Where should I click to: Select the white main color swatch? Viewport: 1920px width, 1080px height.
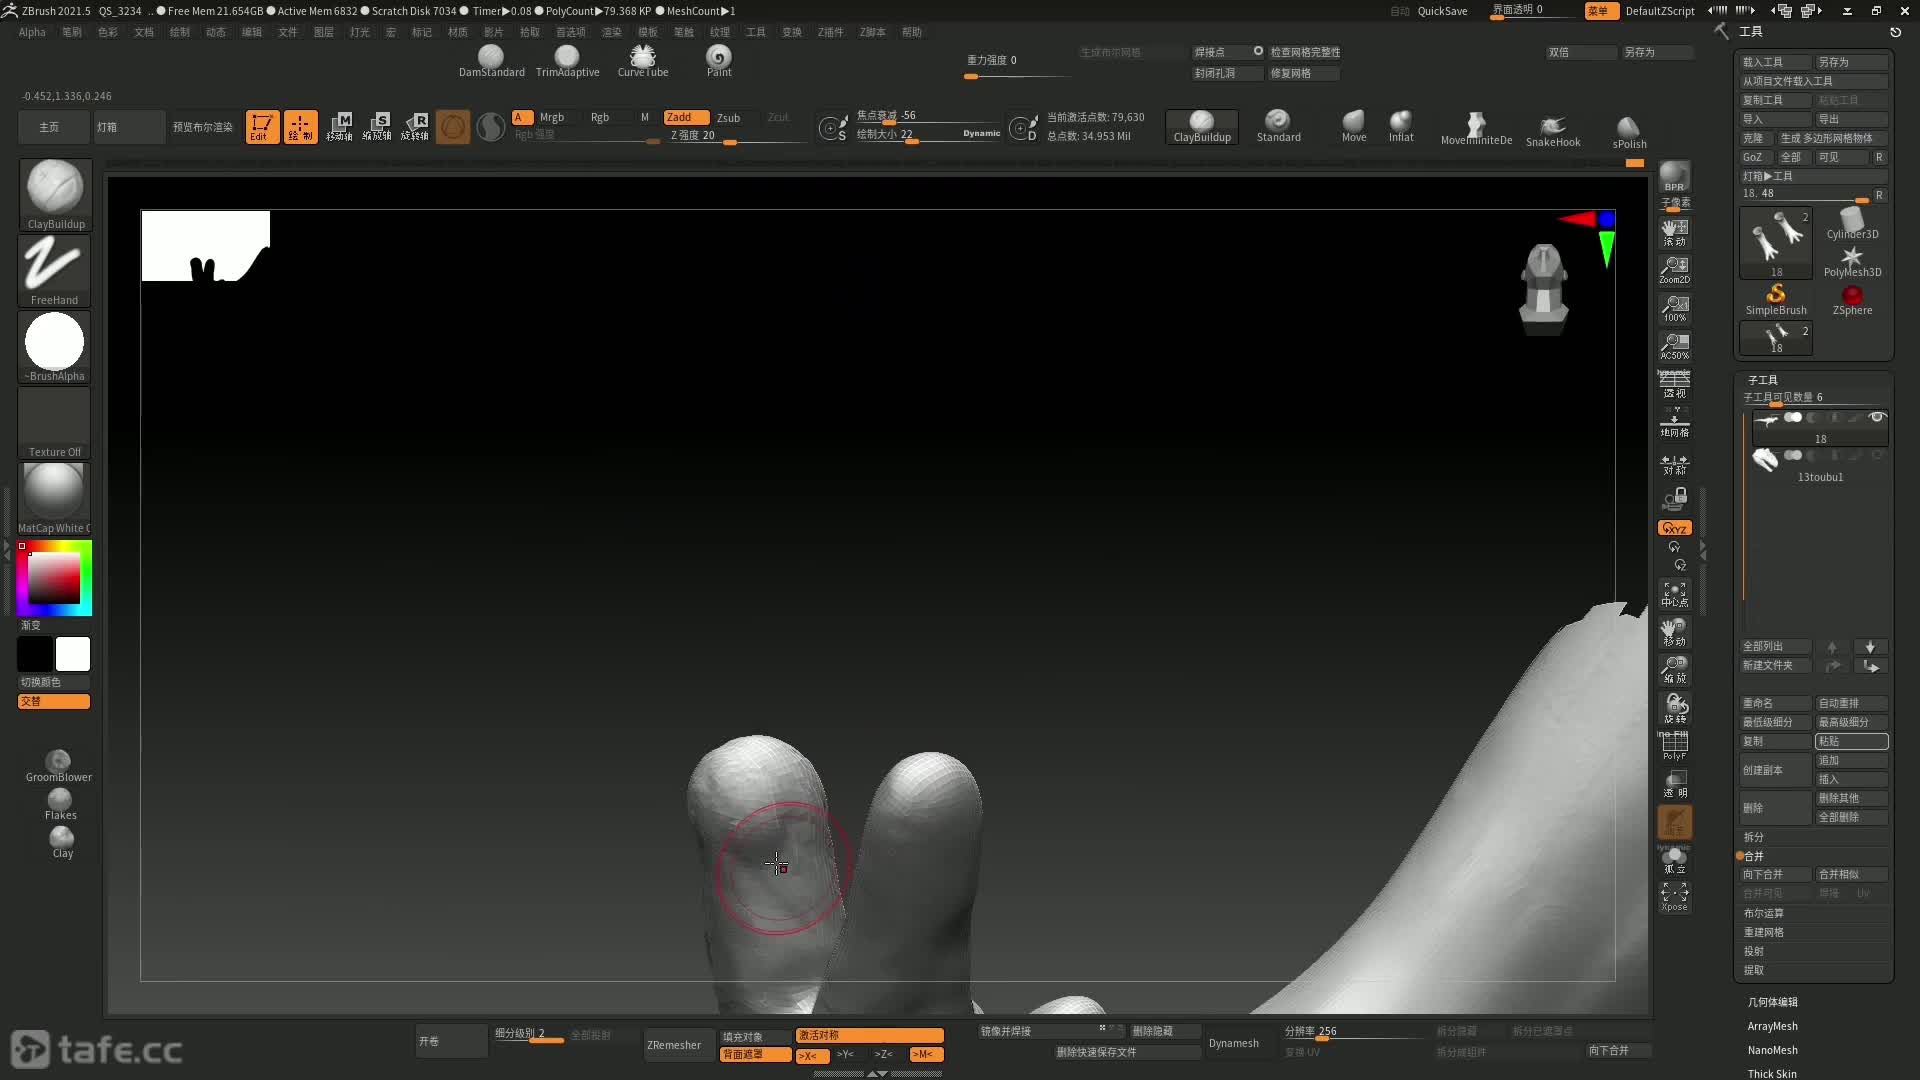[x=72, y=654]
